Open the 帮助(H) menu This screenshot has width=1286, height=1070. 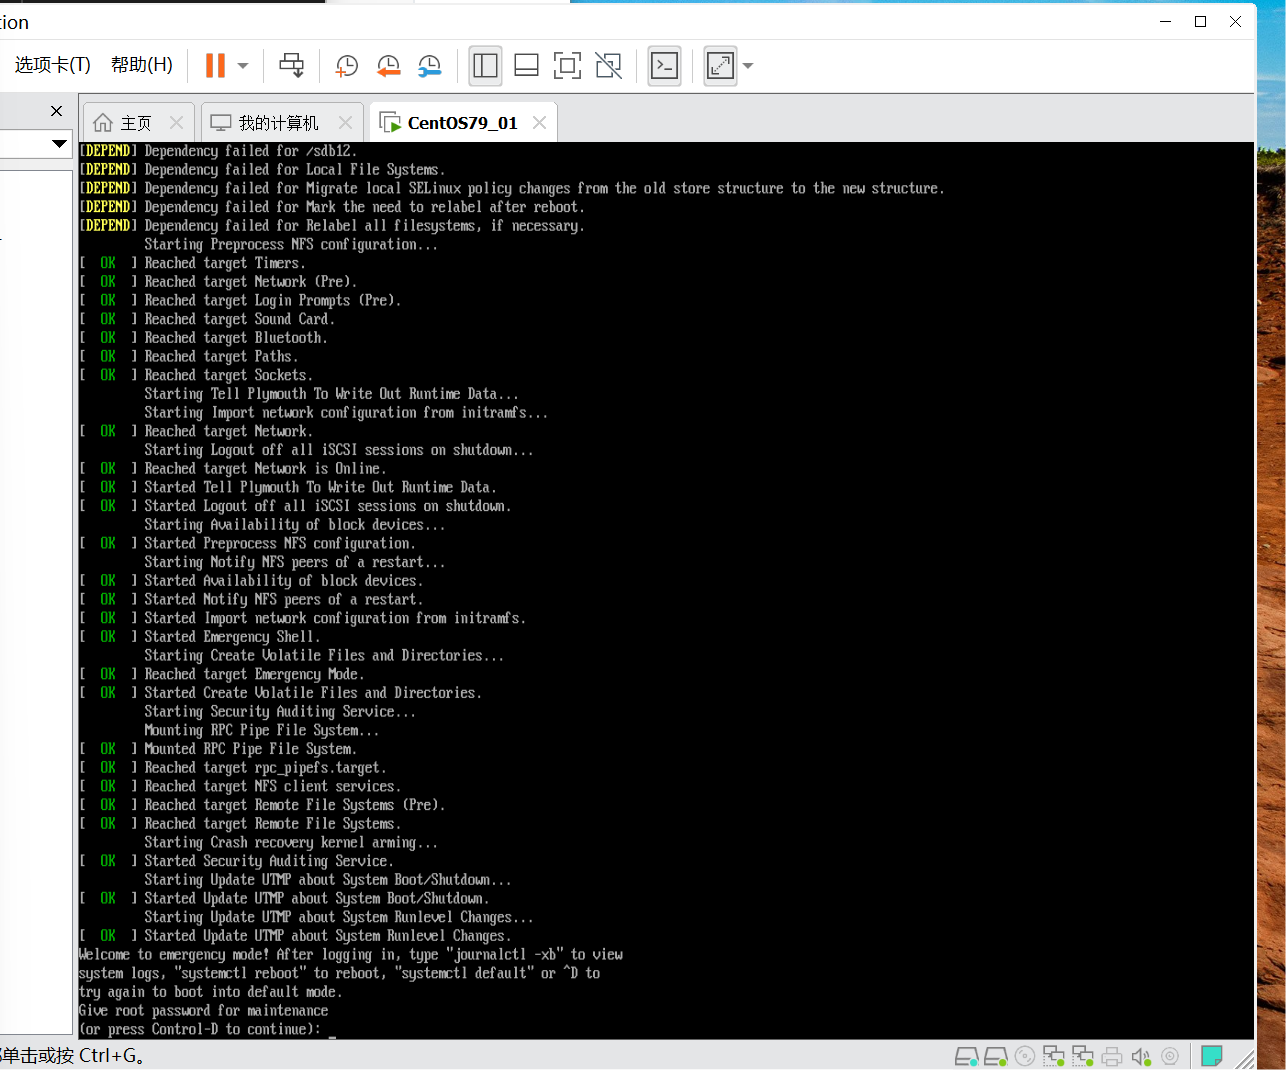click(x=142, y=65)
